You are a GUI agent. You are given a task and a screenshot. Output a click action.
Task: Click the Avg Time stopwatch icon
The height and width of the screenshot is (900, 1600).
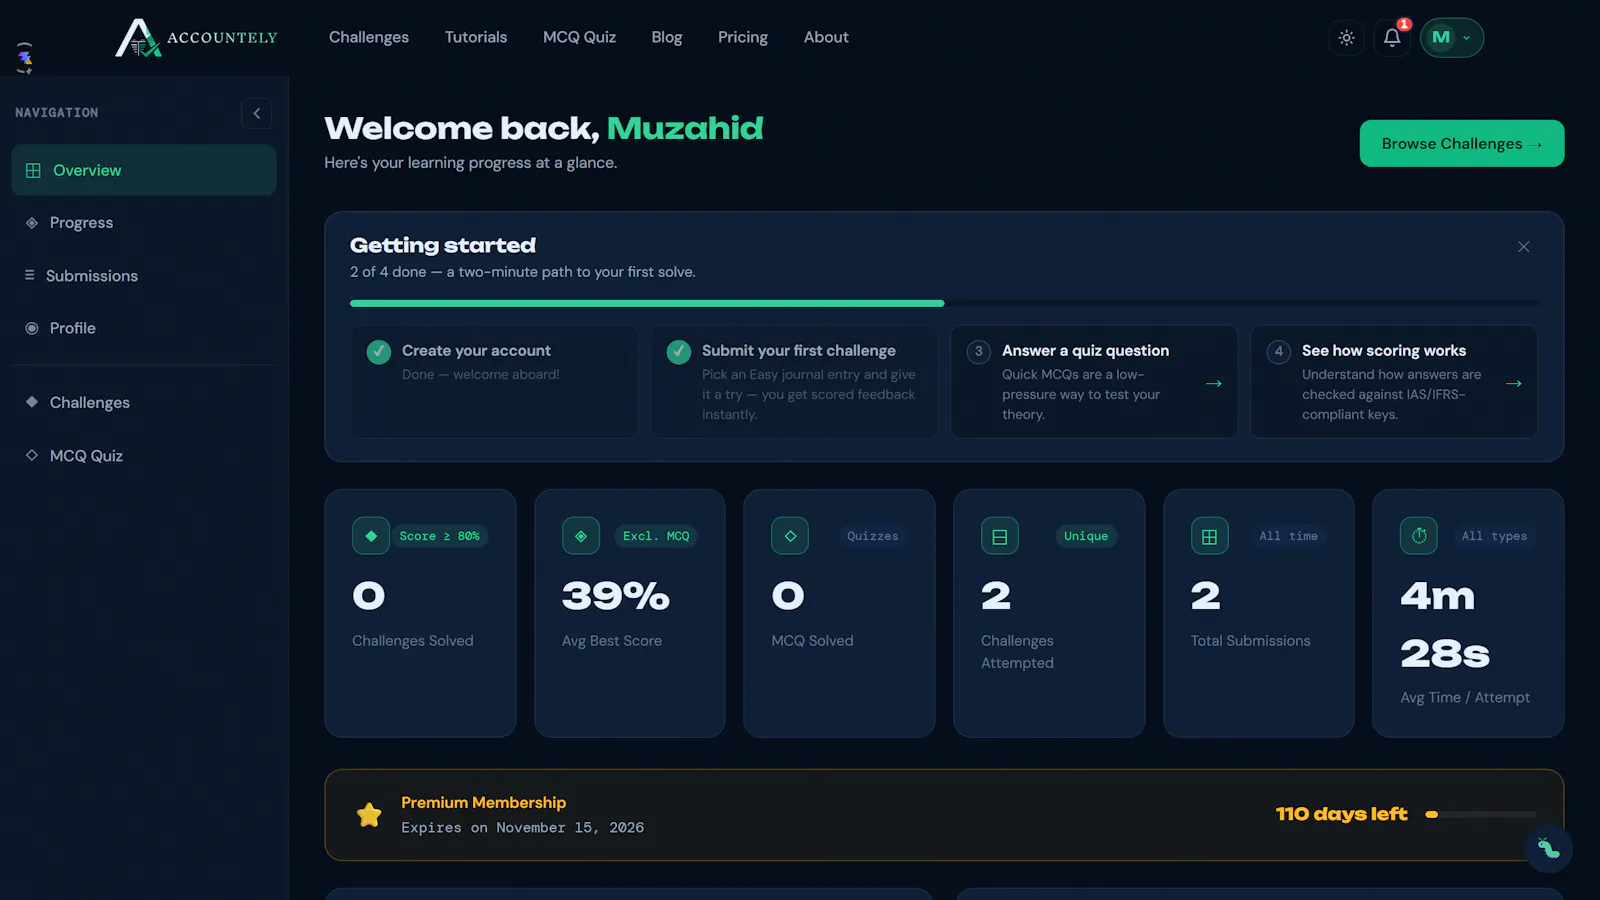[1419, 536]
